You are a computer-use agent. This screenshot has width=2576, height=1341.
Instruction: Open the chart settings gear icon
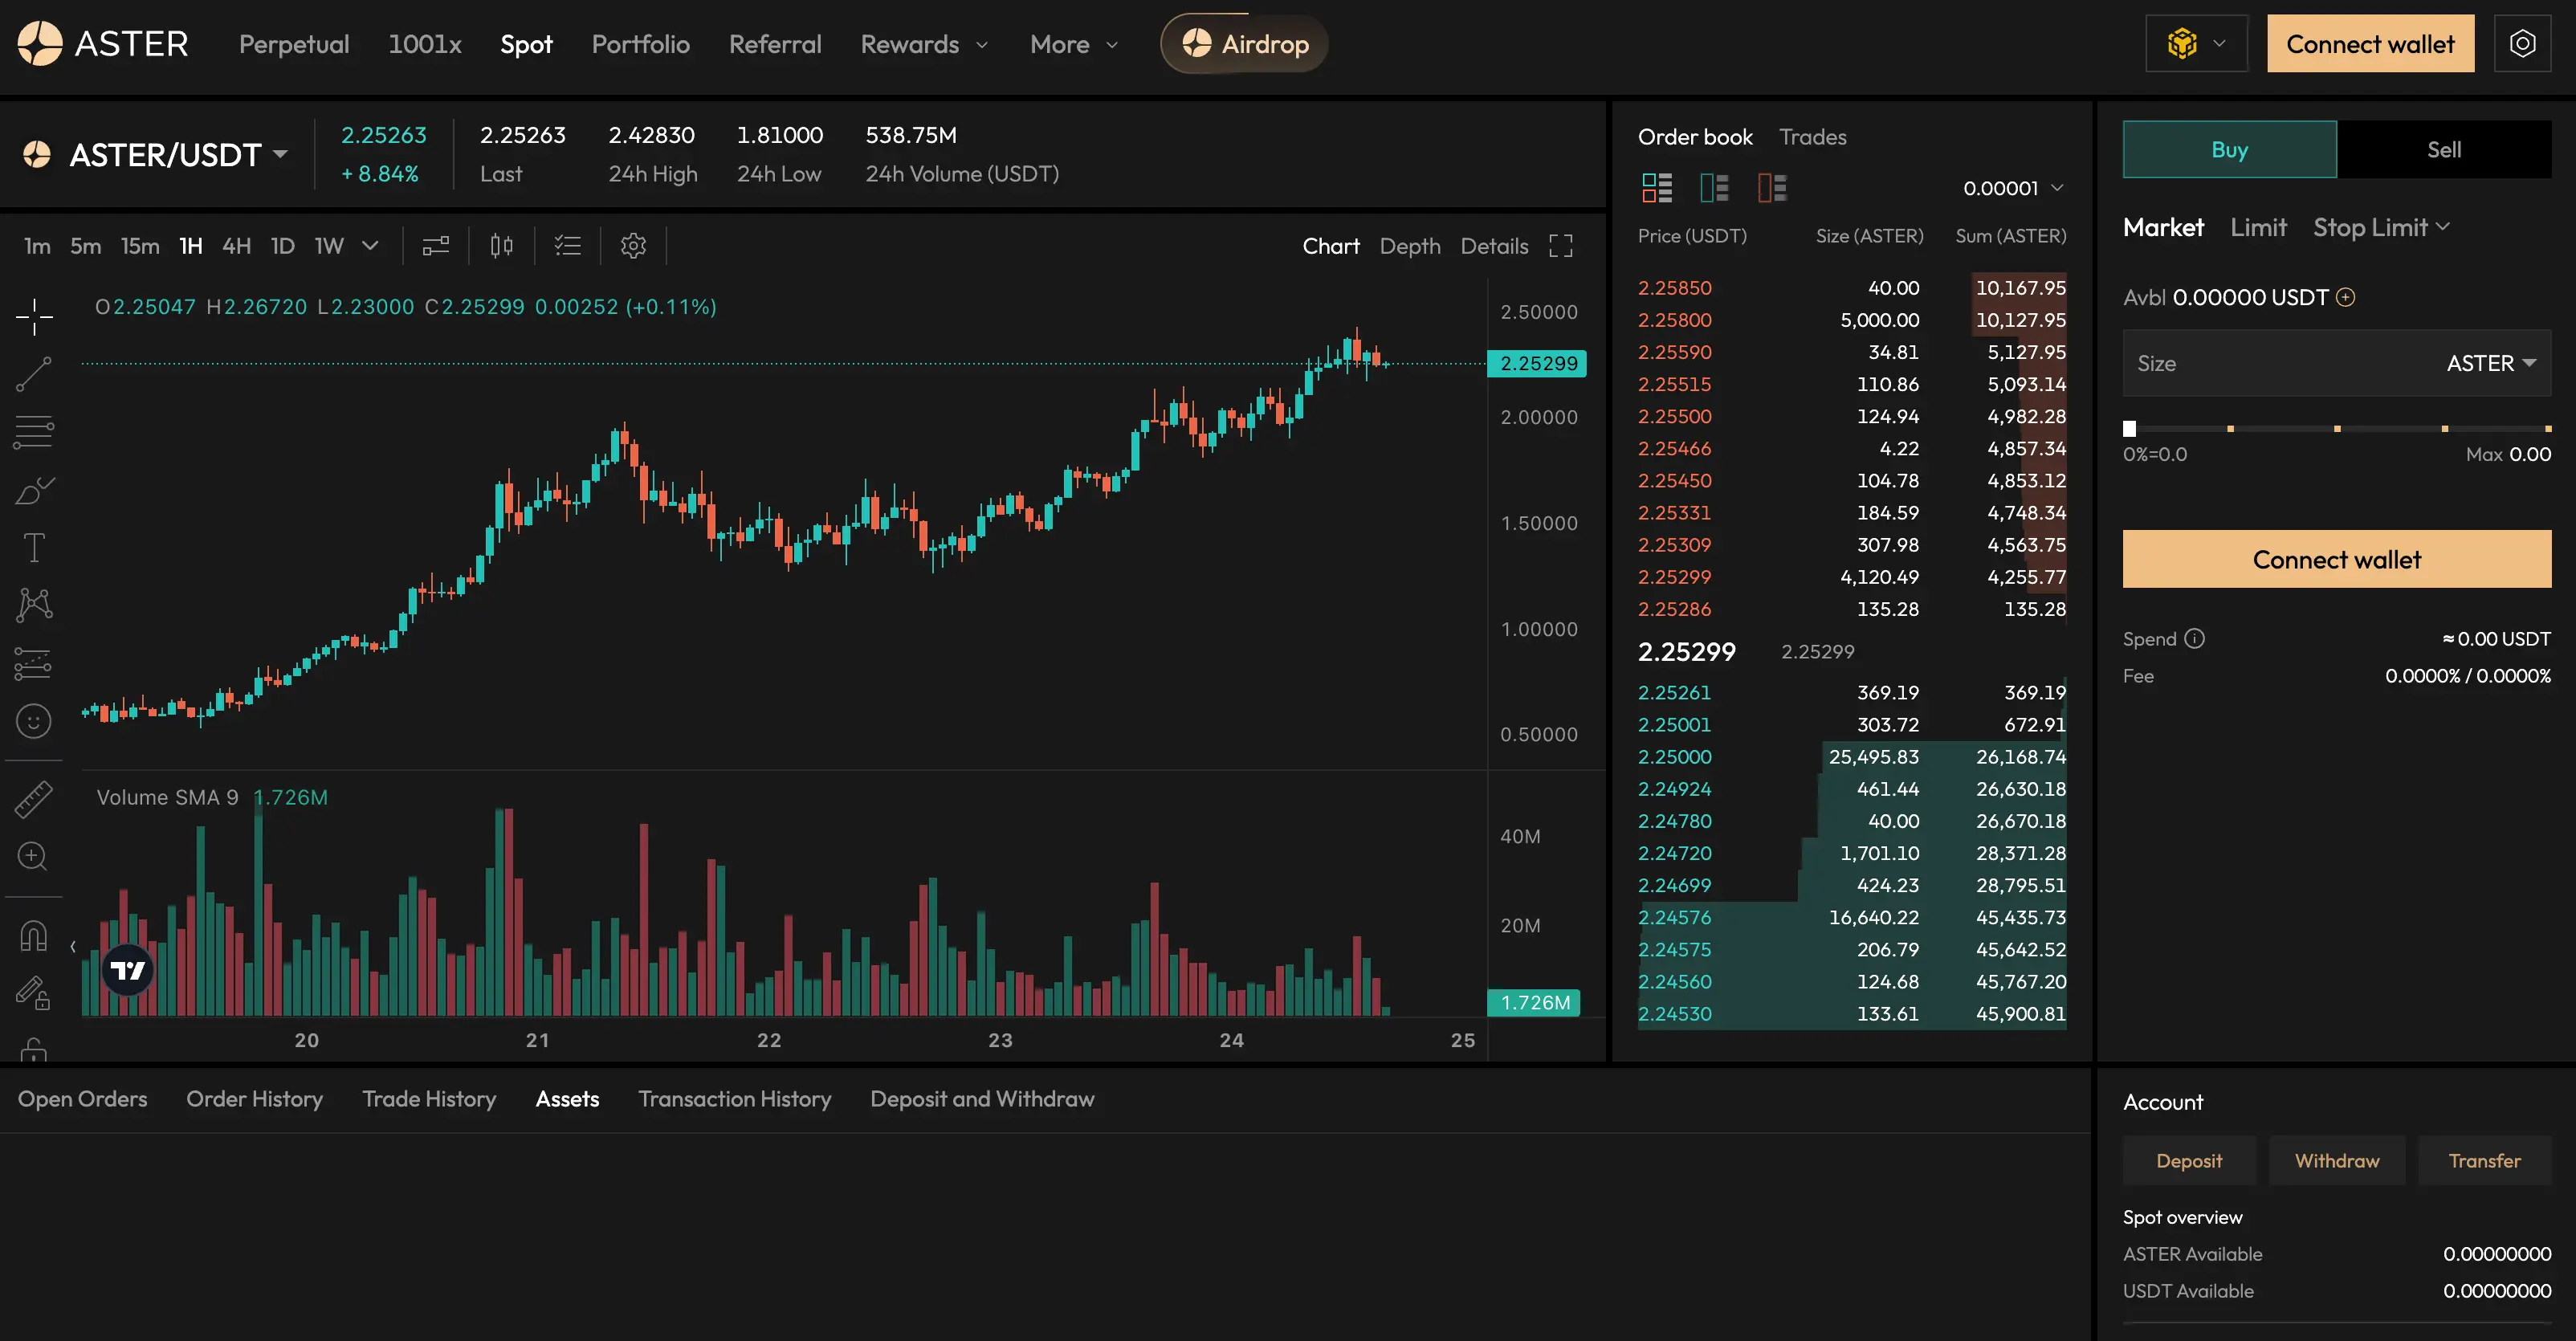633,246
